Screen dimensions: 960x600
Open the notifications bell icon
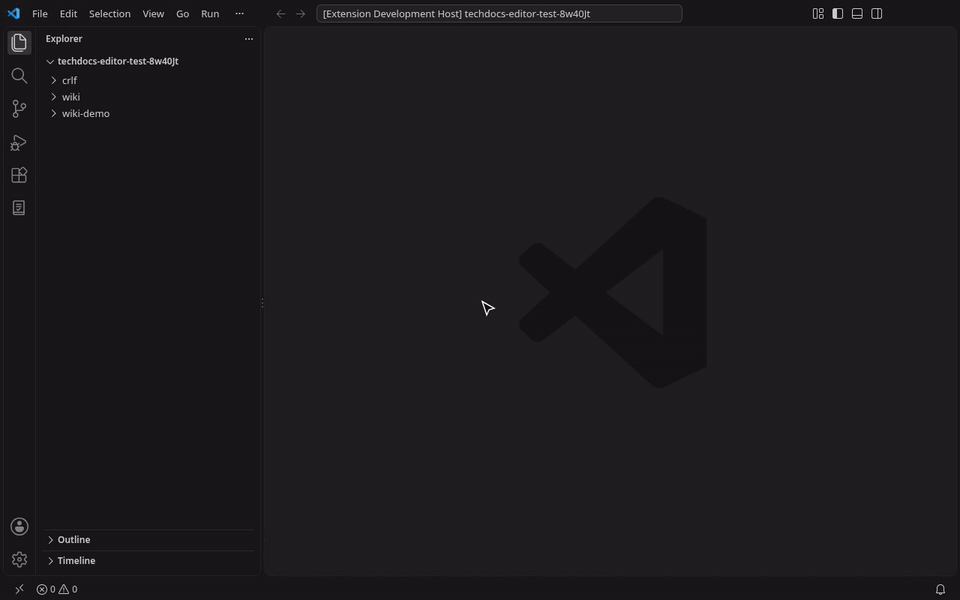point(940,589)
